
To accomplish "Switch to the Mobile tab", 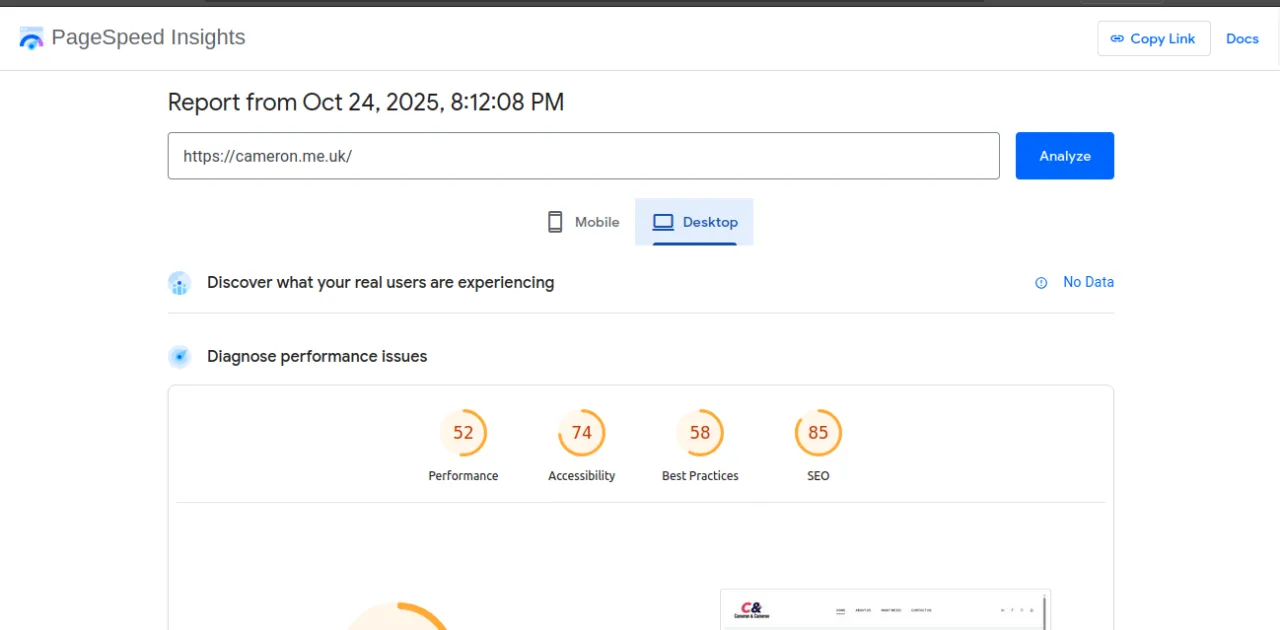I will (x=584, y=222).
